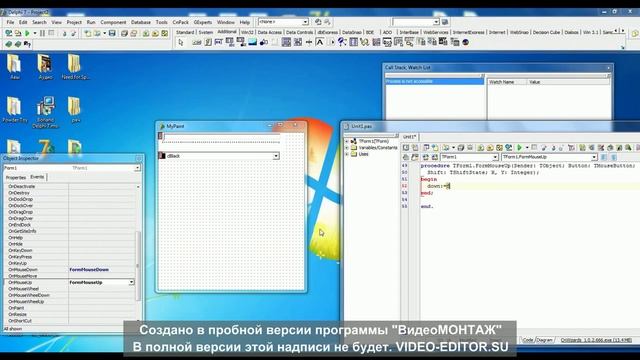Viewport: 640px width, 360px height.
Task: Open the Form1 object selector in Object Inspector
Action: (x=137, y=168)
